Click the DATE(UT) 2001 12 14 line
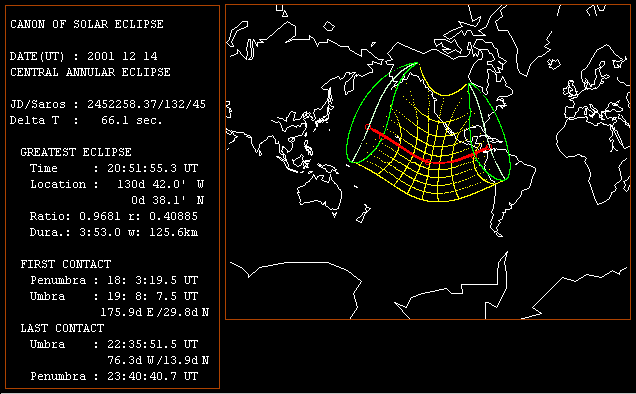The width and height of the screenshot is (636, 394). pyautogui.click(x=84, y=56)
